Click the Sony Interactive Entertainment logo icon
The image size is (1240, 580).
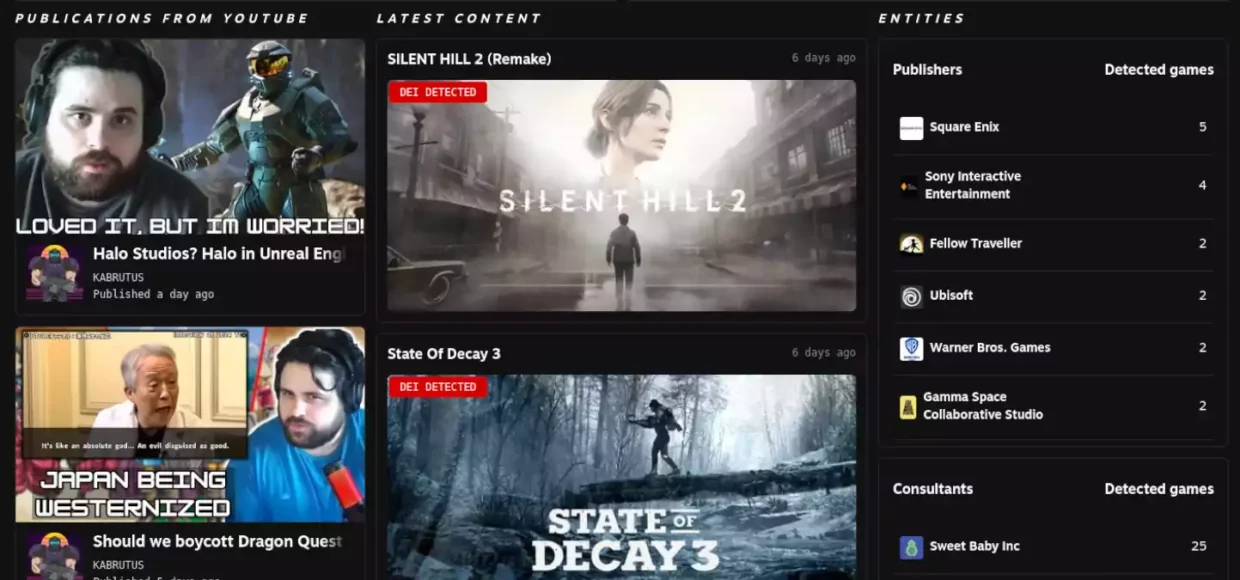(x=909, y=185)
